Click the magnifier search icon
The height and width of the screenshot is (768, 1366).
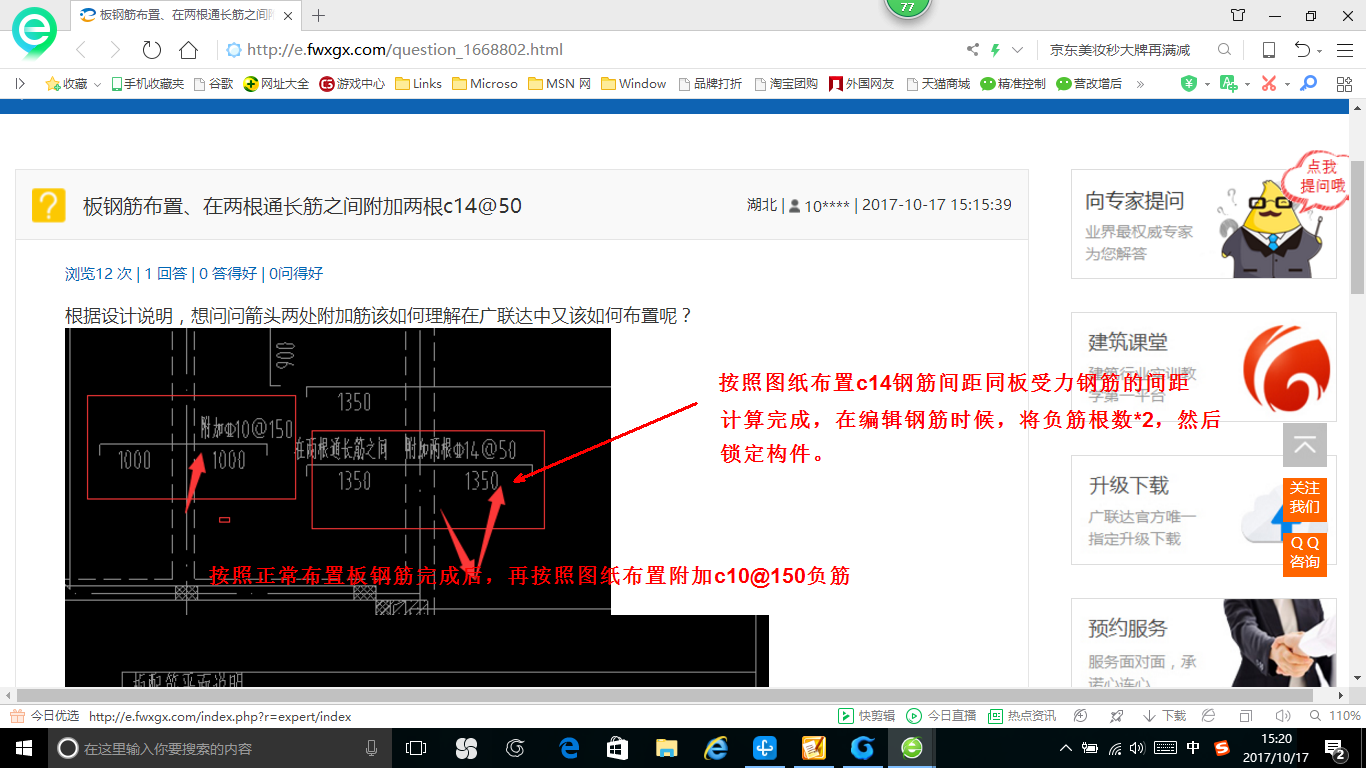tap(1224, 50)
